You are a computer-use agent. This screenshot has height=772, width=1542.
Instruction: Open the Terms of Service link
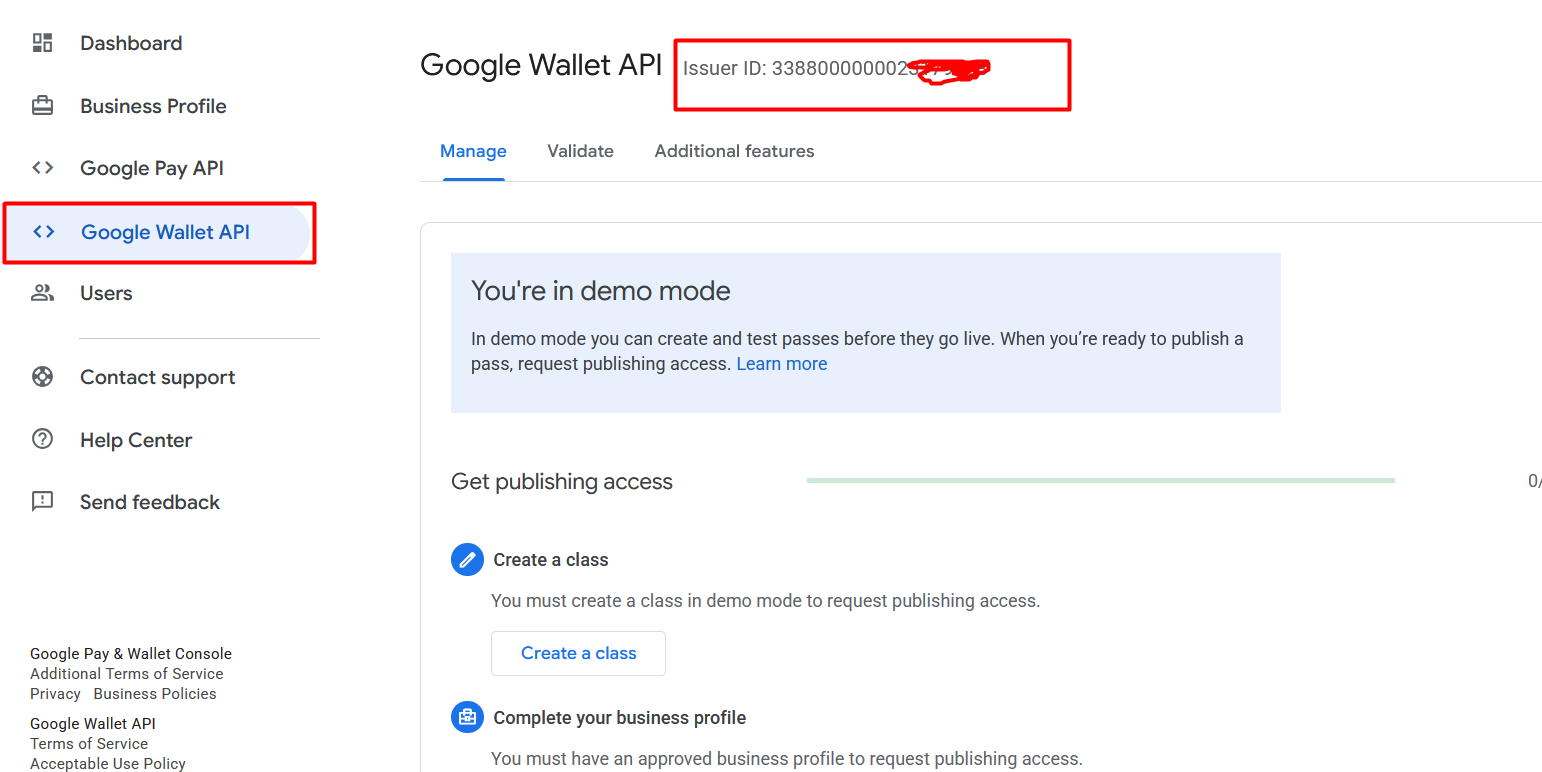coord(89,744)
